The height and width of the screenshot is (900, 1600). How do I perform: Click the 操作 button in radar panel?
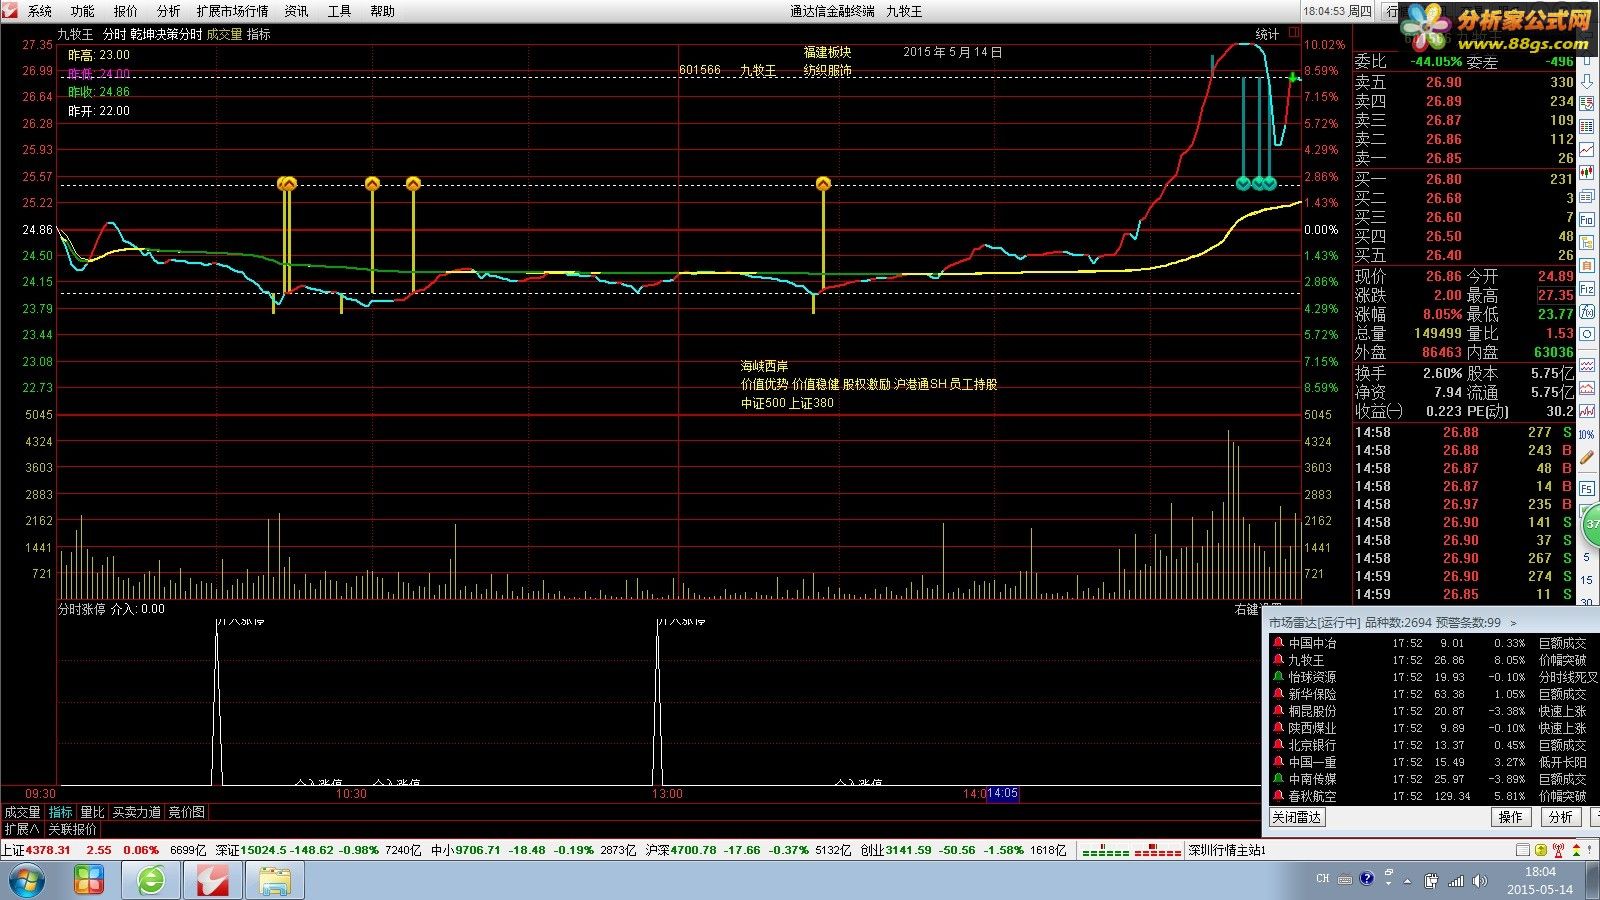pyautogui.click(x=1510, y=817)
